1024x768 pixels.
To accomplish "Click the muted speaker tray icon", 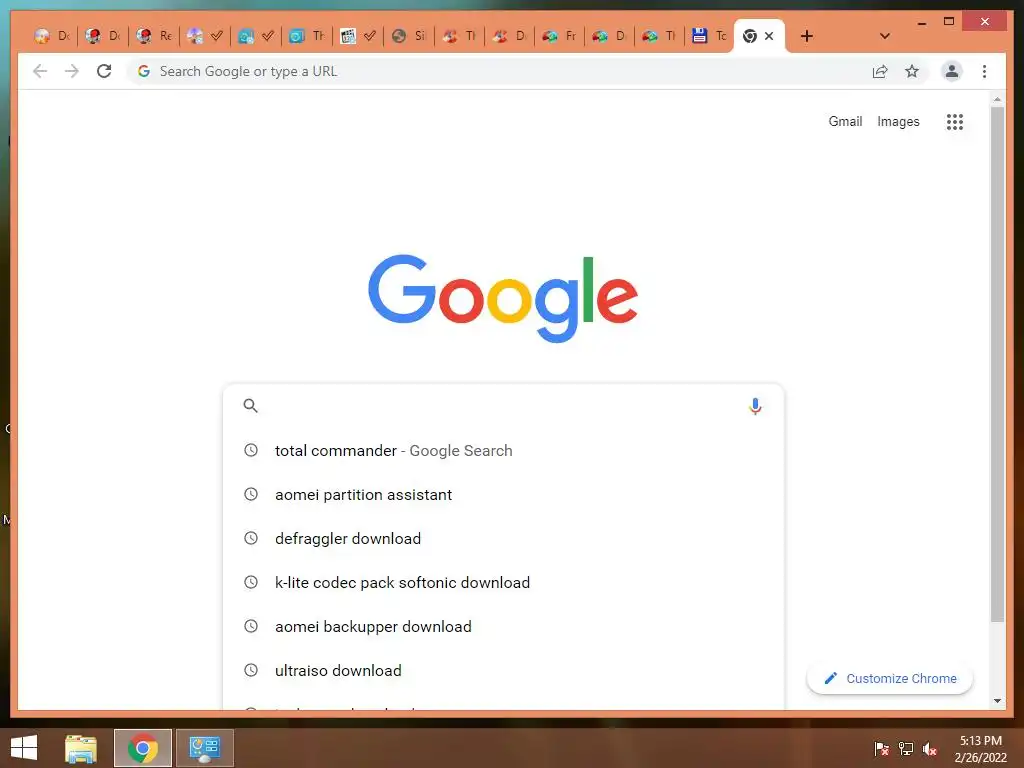I will (930, 748).
